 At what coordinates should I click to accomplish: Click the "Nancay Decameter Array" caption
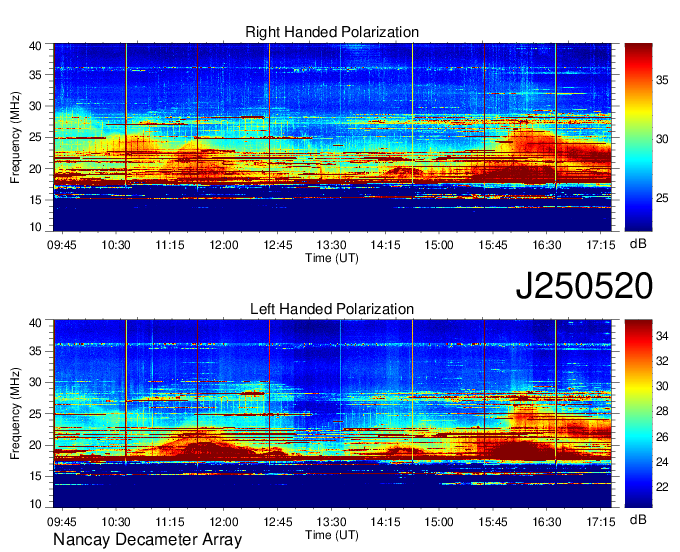coord(147,540)
